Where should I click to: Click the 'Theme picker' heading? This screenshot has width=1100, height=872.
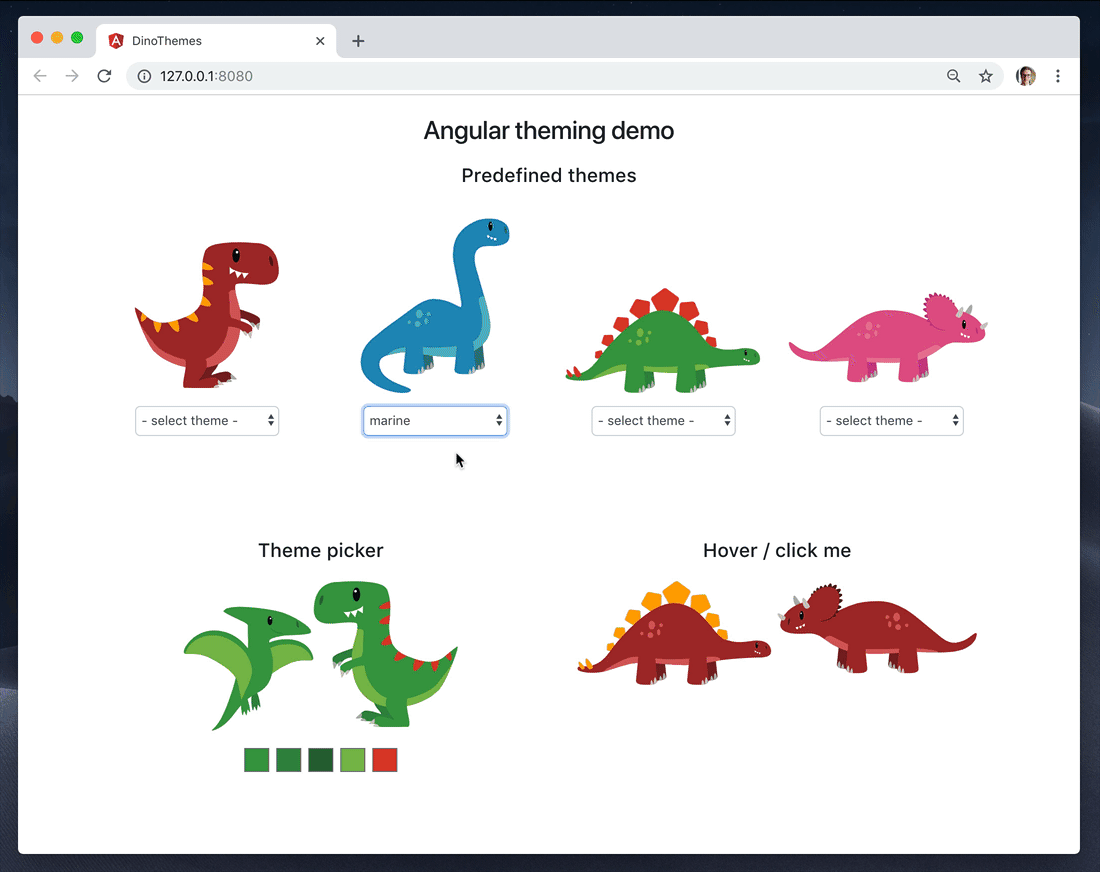click(321, 551)
